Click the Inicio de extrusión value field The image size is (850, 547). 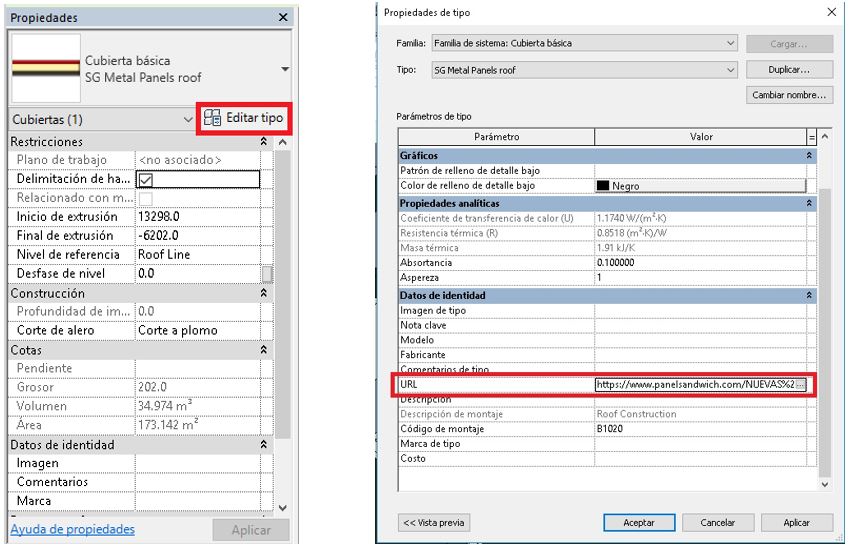[196, 217]
